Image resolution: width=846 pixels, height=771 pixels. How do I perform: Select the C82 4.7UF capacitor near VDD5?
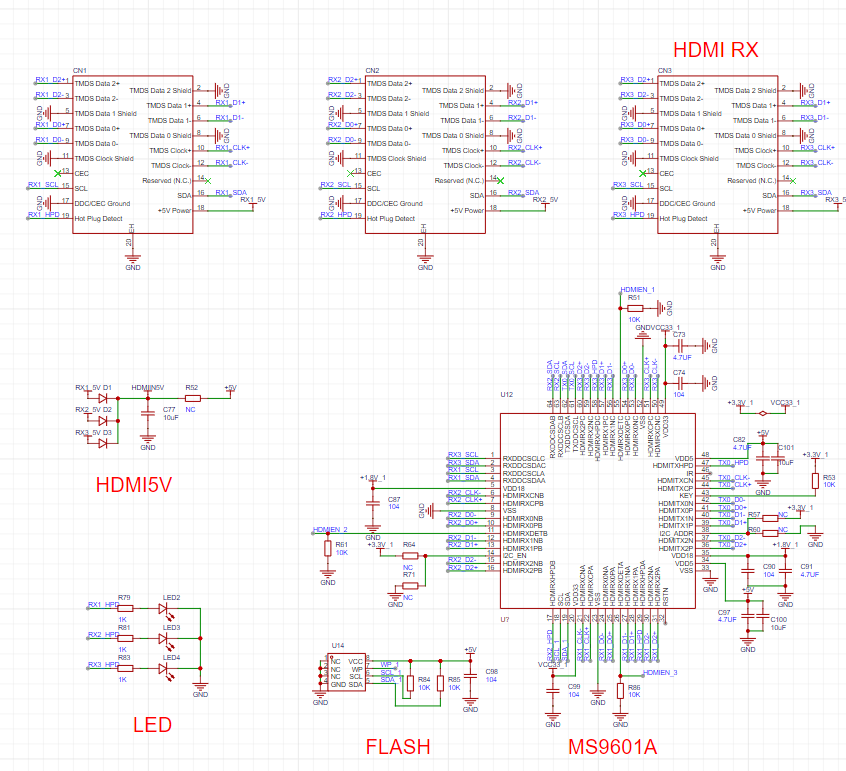pyautogui.click(x=763, y=459)
